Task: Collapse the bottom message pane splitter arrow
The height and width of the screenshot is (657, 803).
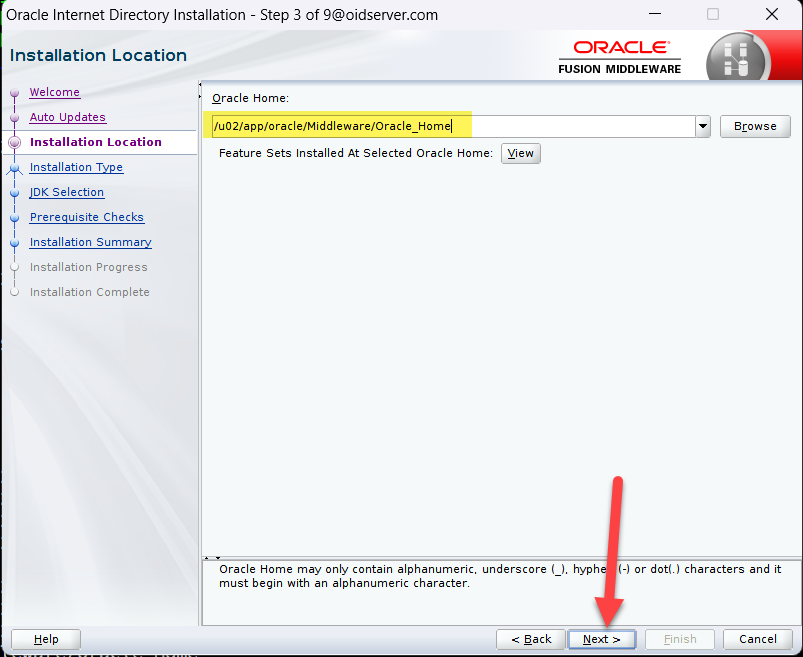Action: click(x=217, y=558)
